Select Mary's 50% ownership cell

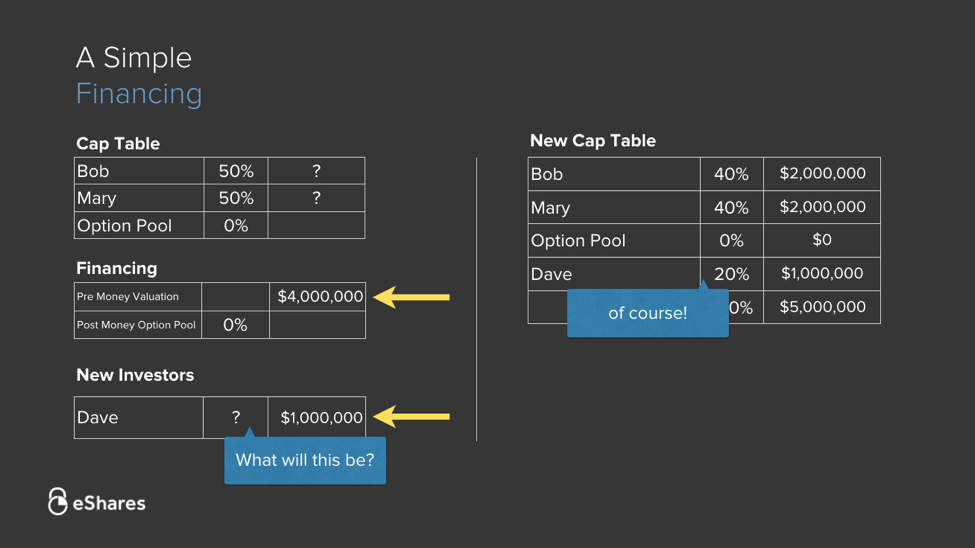coord(236,198)
